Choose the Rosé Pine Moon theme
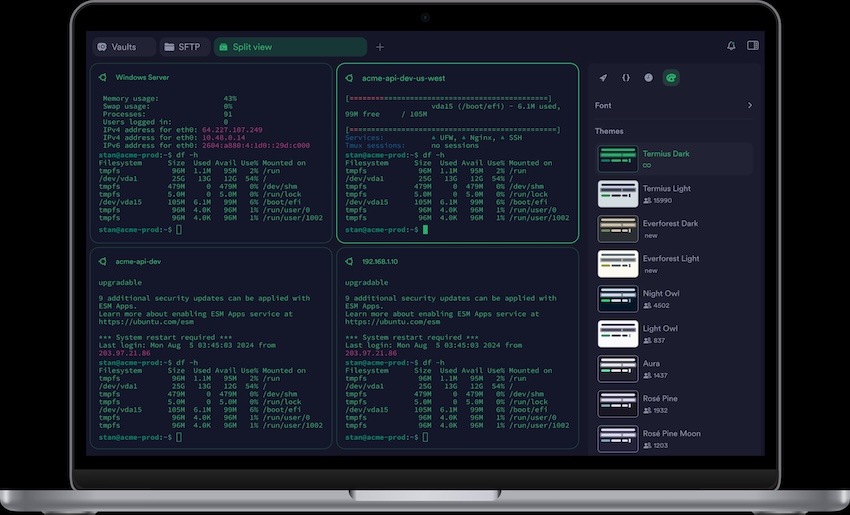 672,439
